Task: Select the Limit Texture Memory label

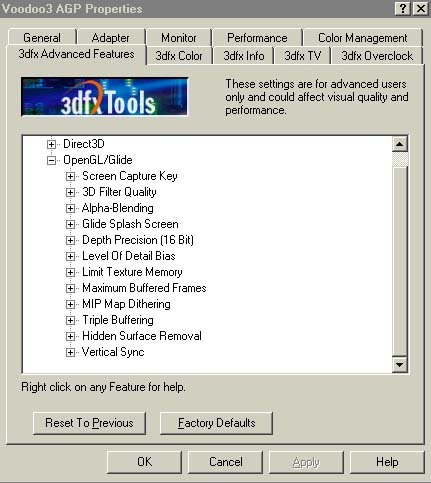Action: click(x=132, y=272)
